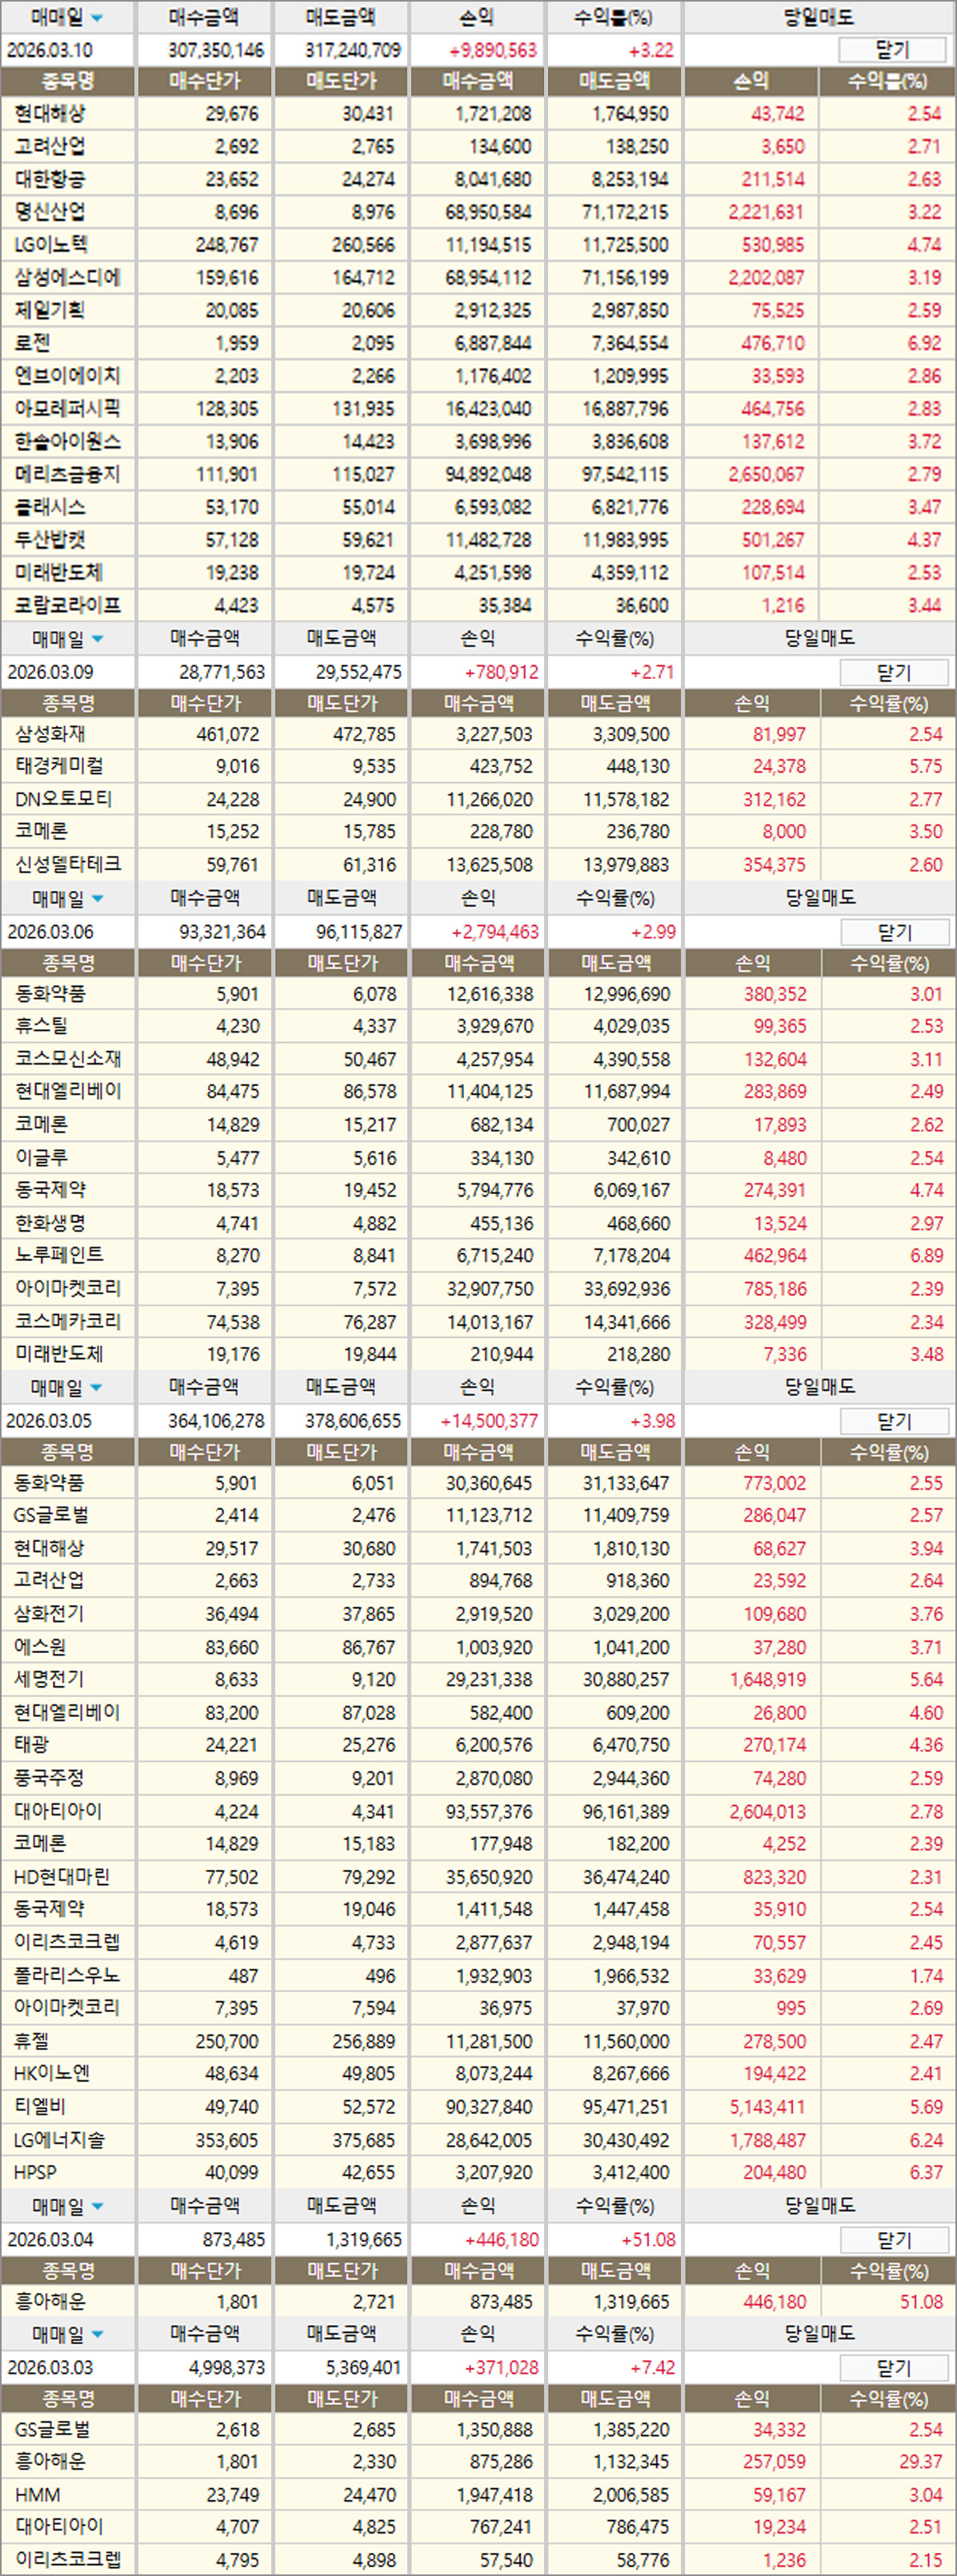The image size is (957, 2576).
Task: Click the 매매일 dropdown arrow above 2026.03.06
Action: click(97, 899)
